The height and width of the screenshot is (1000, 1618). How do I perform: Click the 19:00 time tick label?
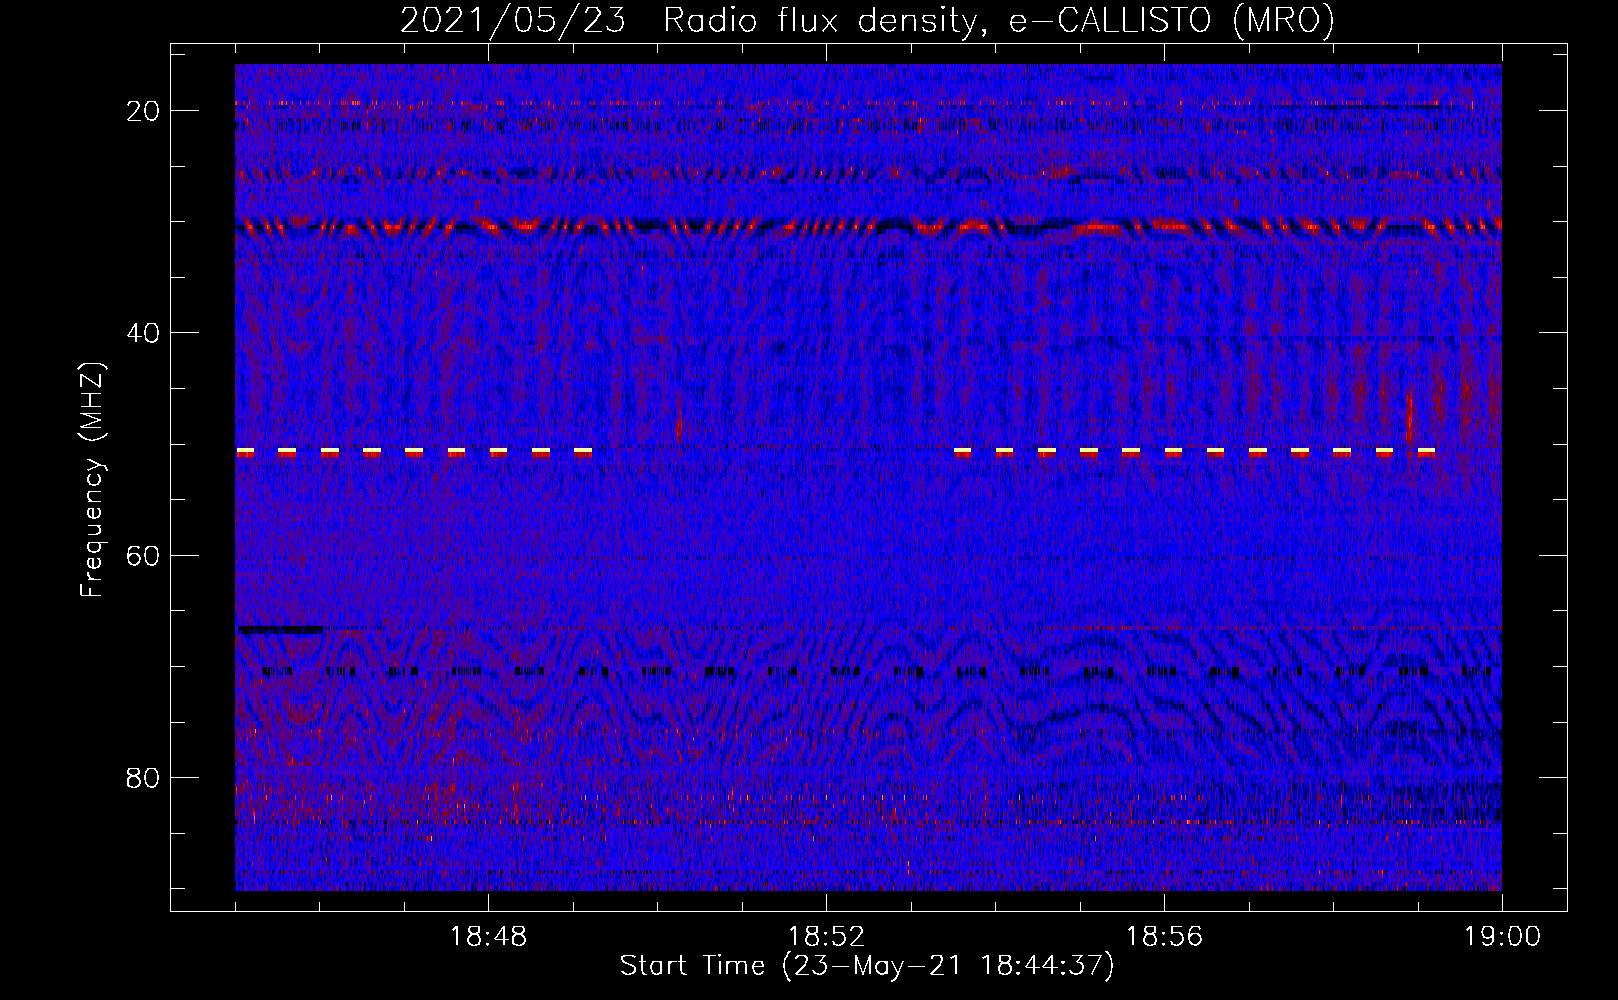1502,937
